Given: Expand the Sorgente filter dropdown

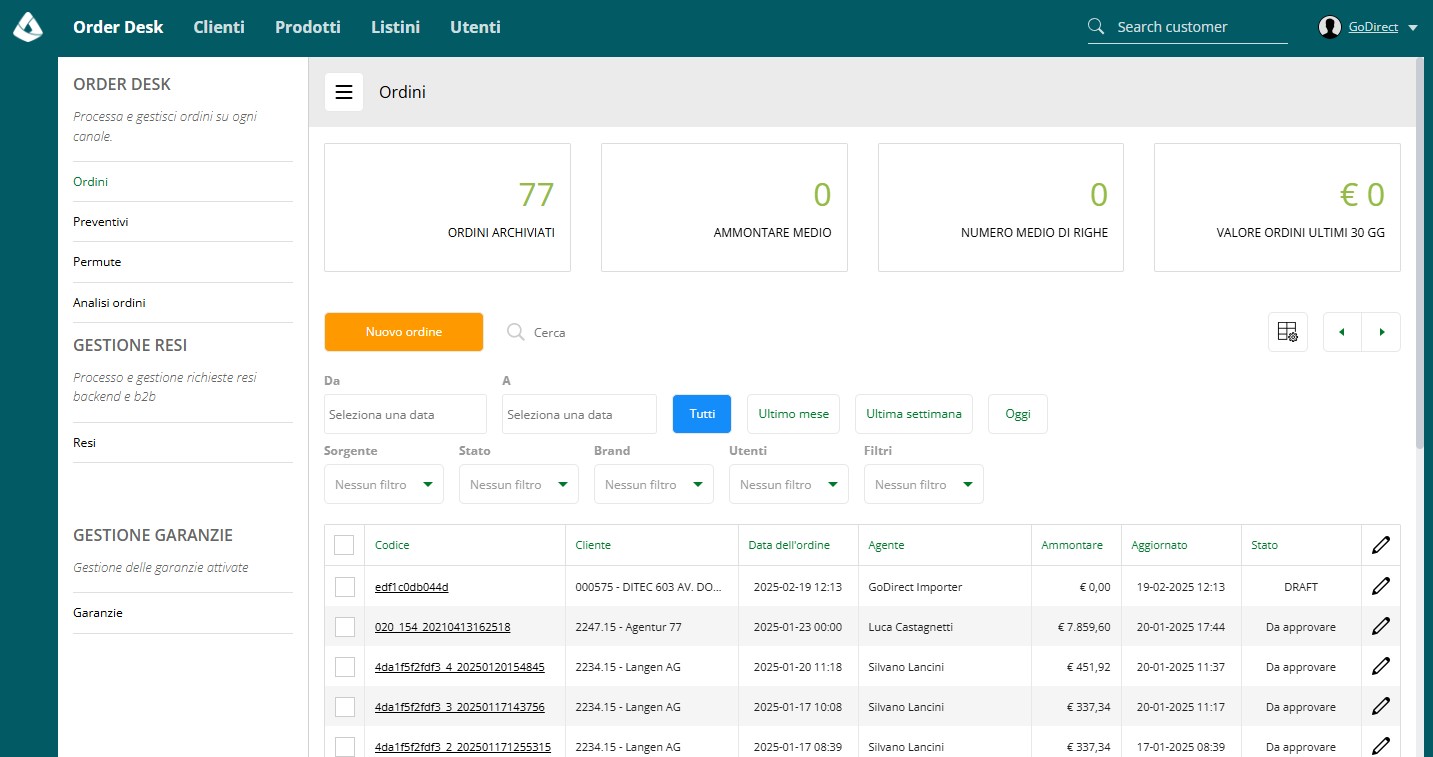Looking at the screenshot, I should (x=384, y=484).
